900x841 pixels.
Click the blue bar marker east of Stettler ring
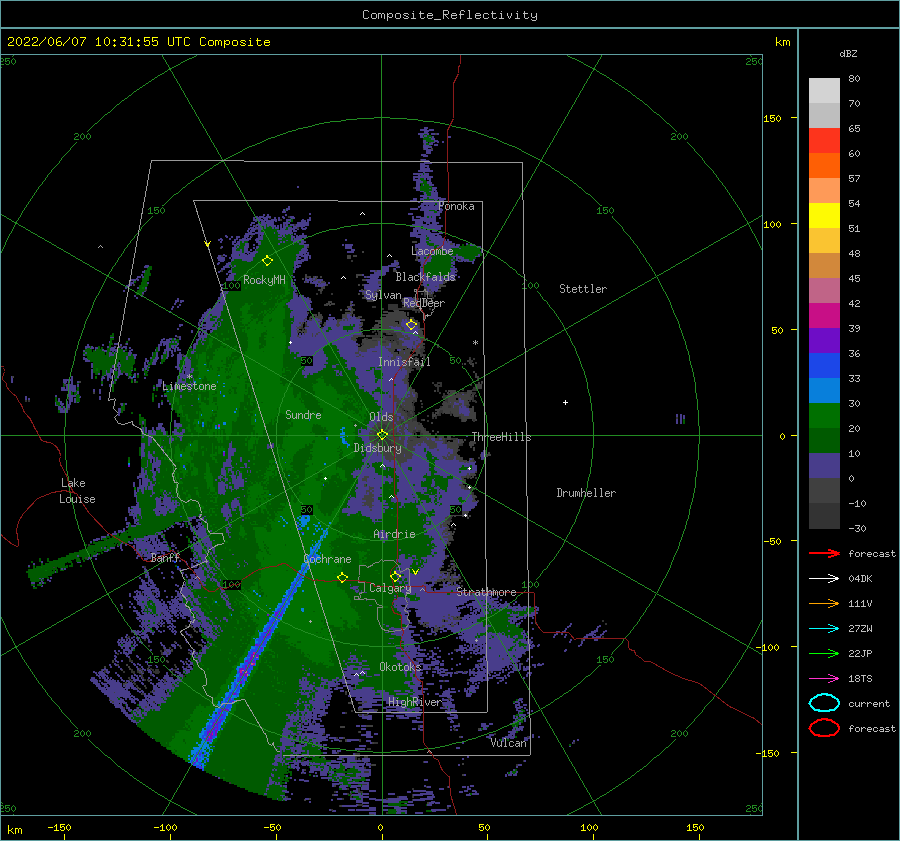pos(680,419)
